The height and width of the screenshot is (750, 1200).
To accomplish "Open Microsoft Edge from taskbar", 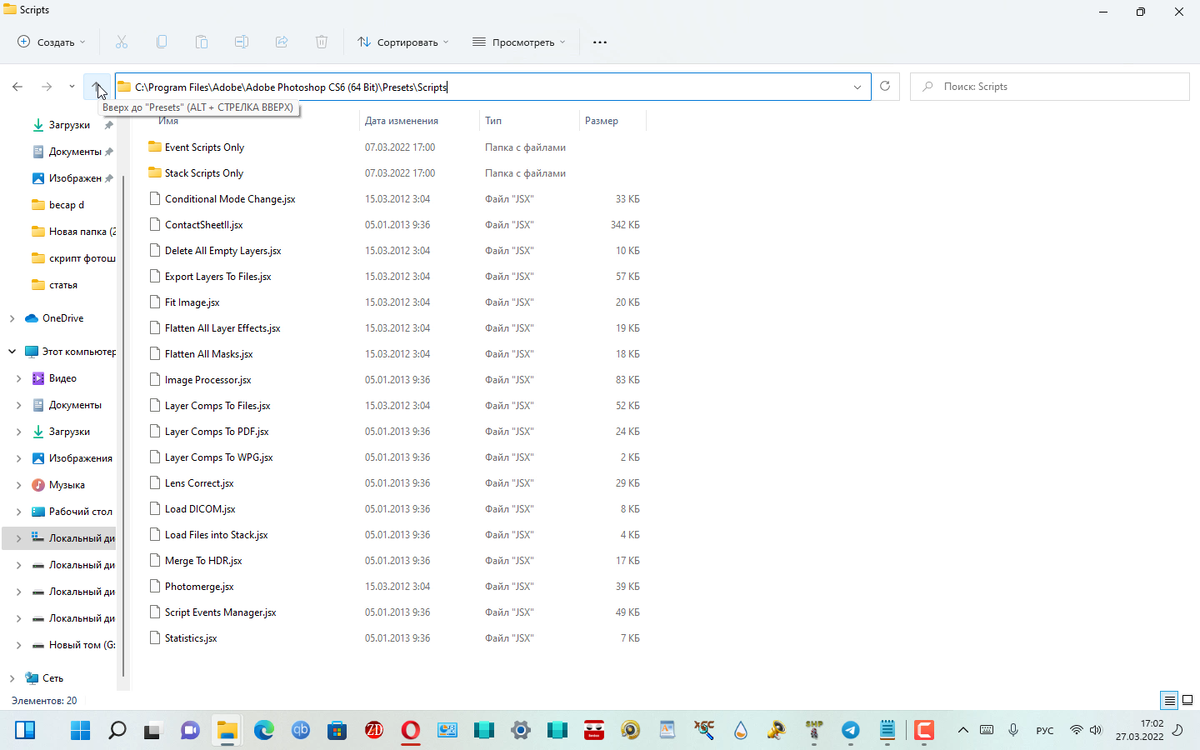I will (264, 730).
